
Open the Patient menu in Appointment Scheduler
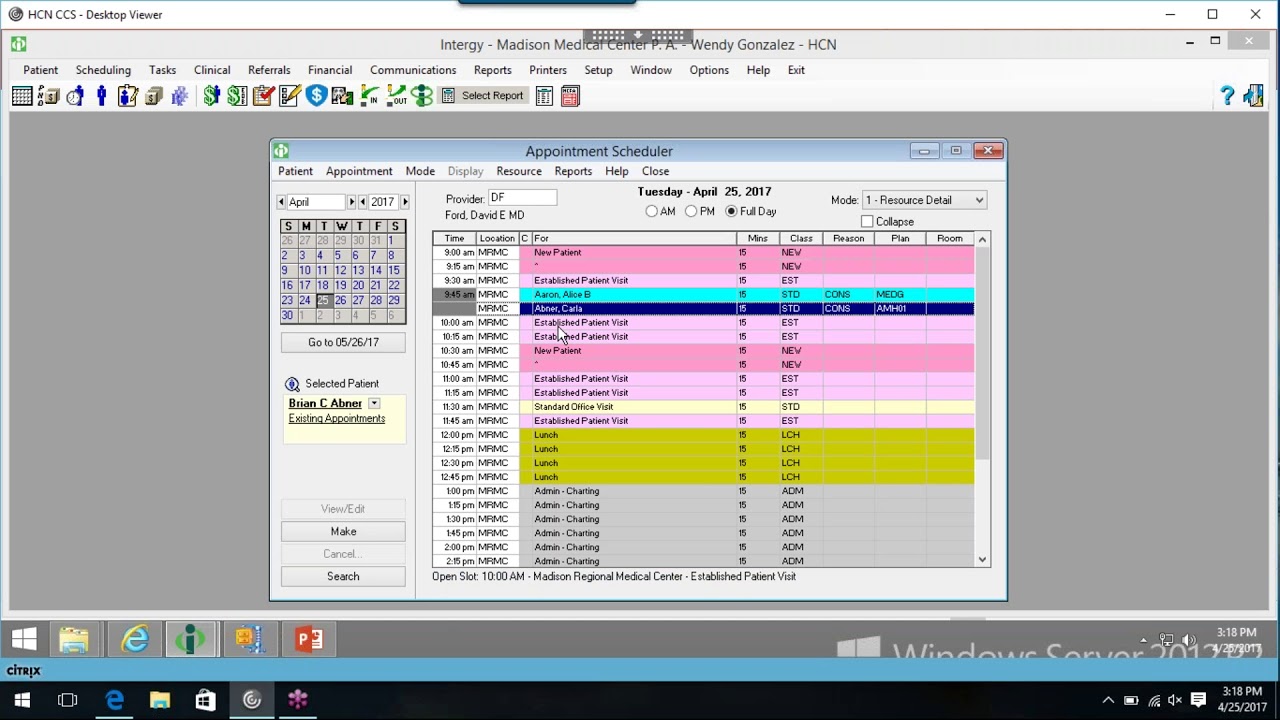point(295,171)
